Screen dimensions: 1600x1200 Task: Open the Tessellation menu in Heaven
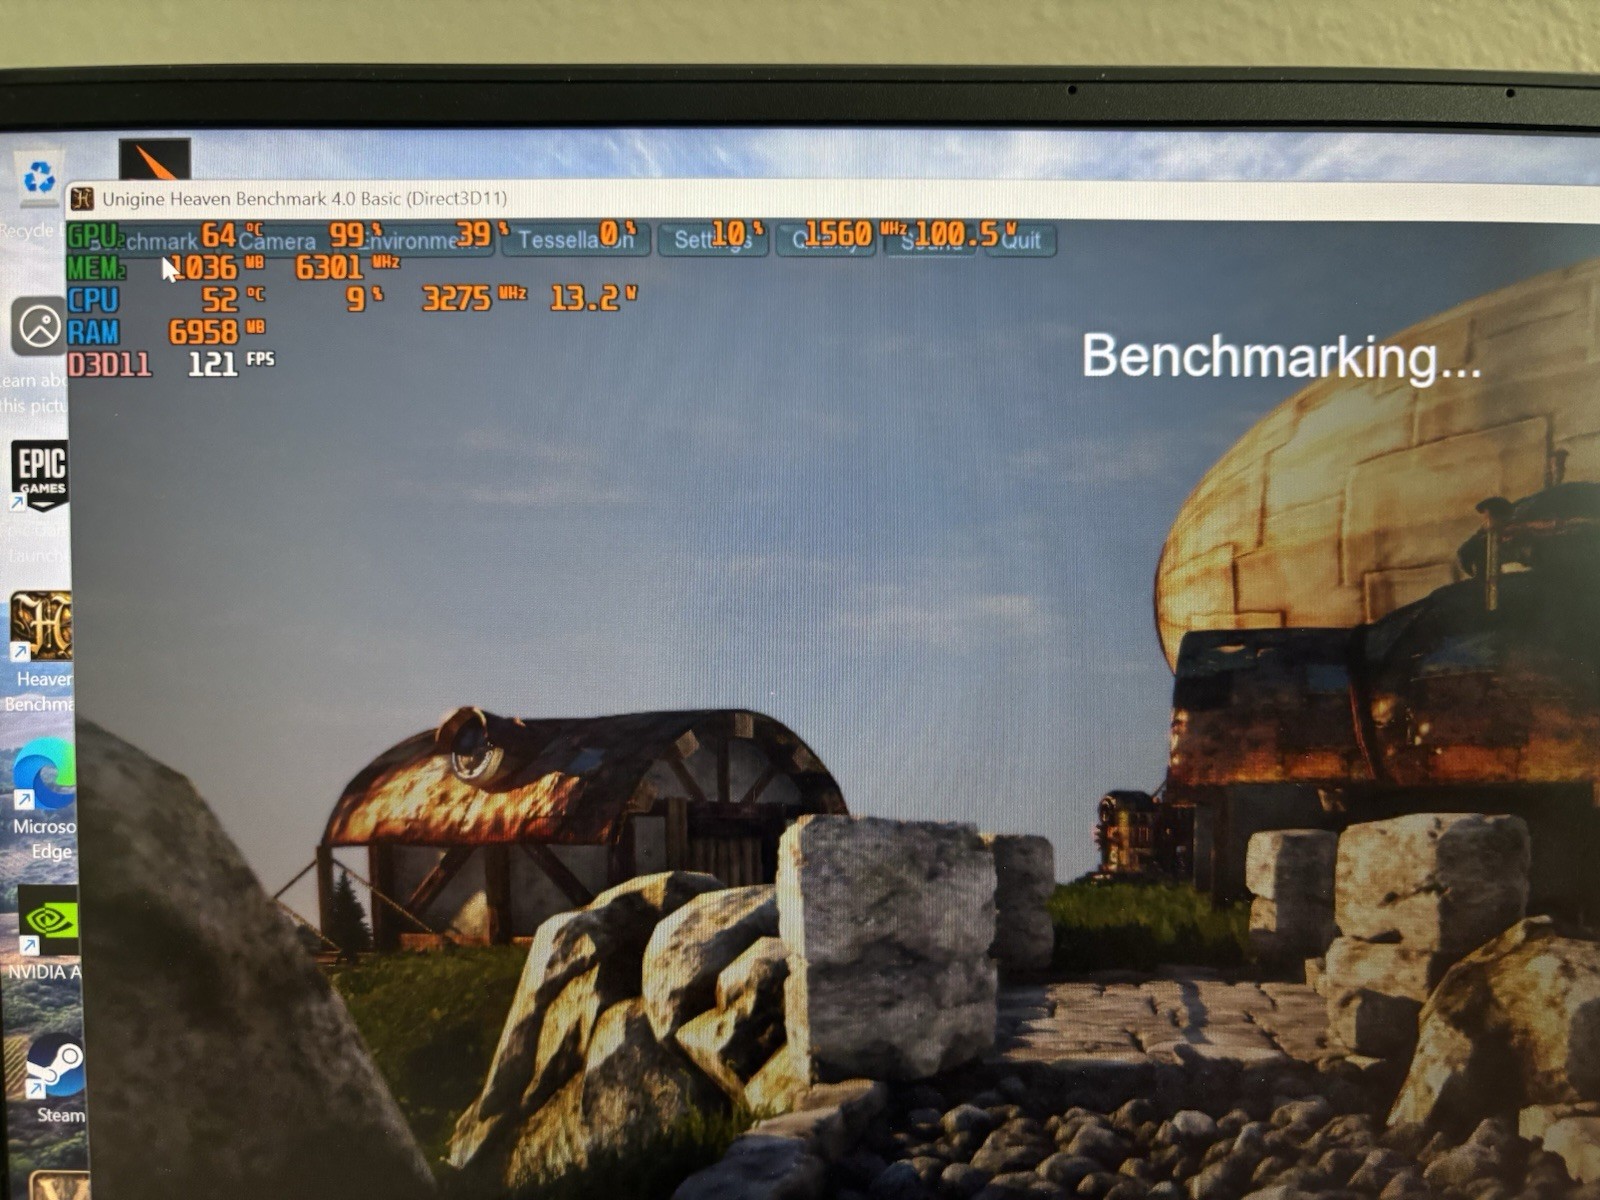click(576, 240)
